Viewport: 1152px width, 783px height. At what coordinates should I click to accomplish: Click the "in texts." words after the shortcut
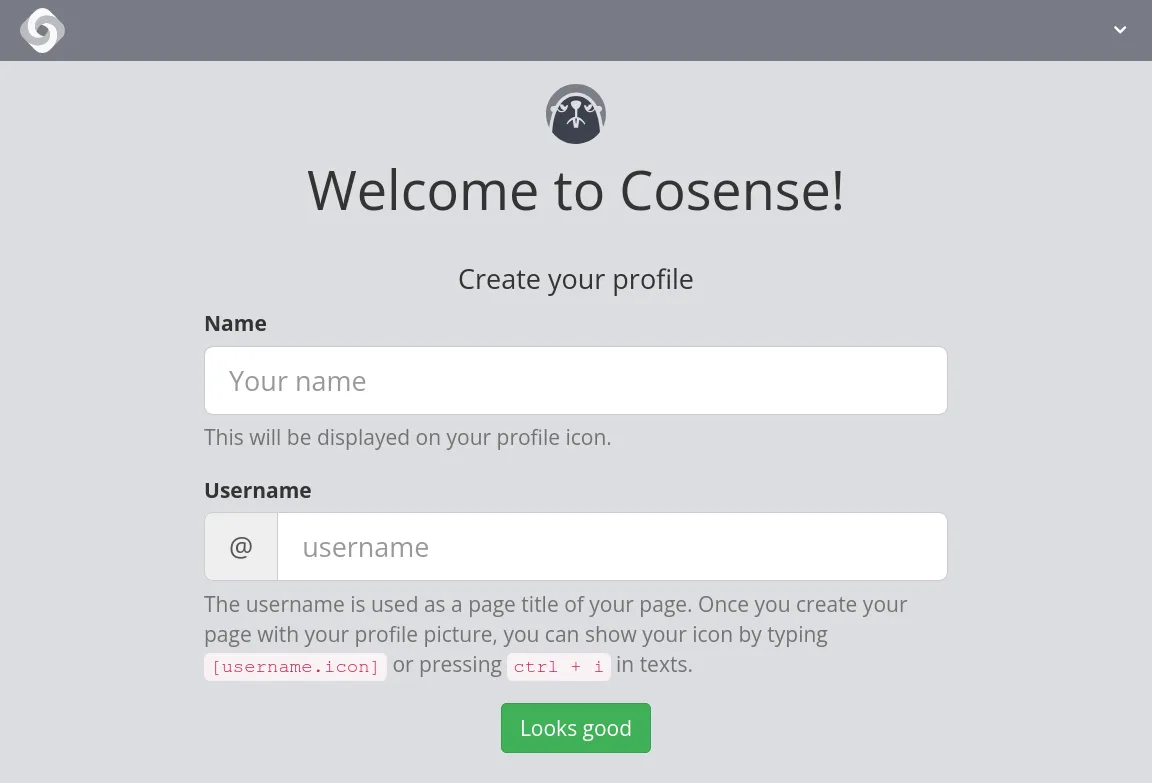point(654,665)
